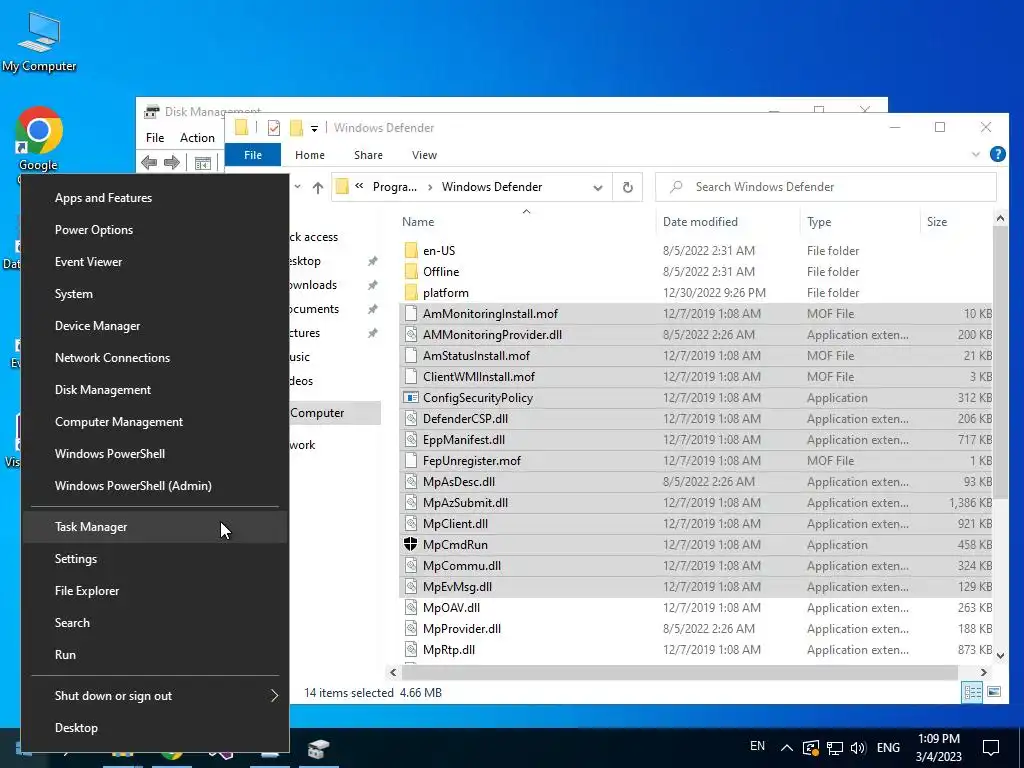Launch Windows PowerShell (Admin)
1024x768 pixels.
coord(155,486)
